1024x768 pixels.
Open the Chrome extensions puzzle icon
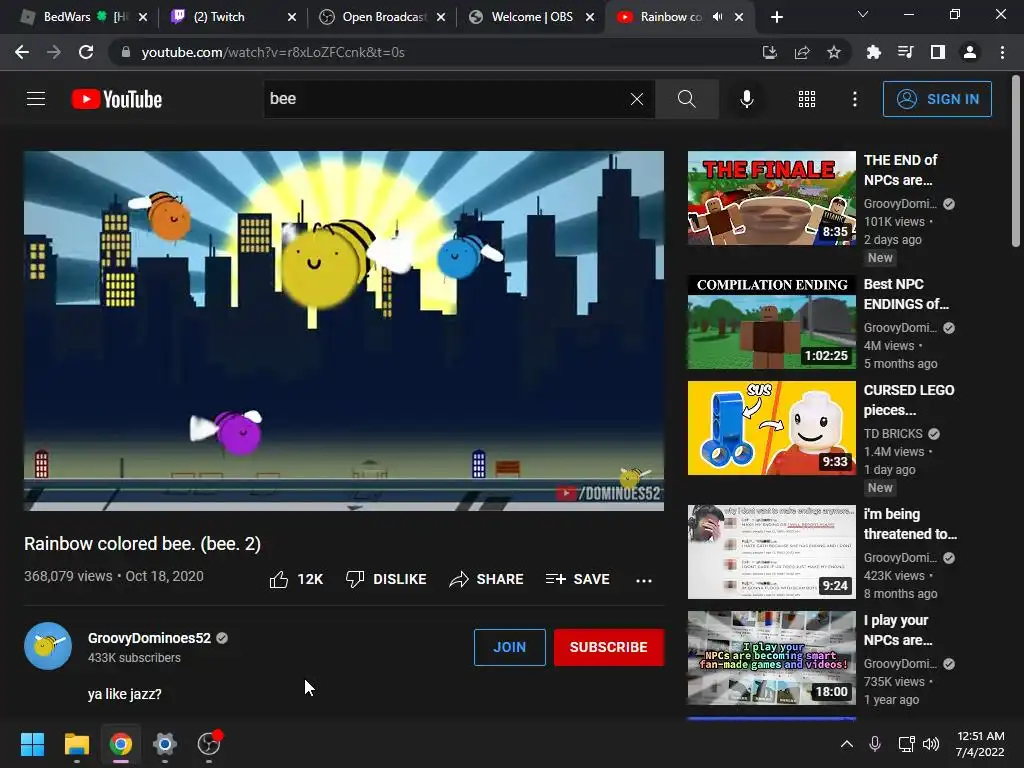point(873,52)
